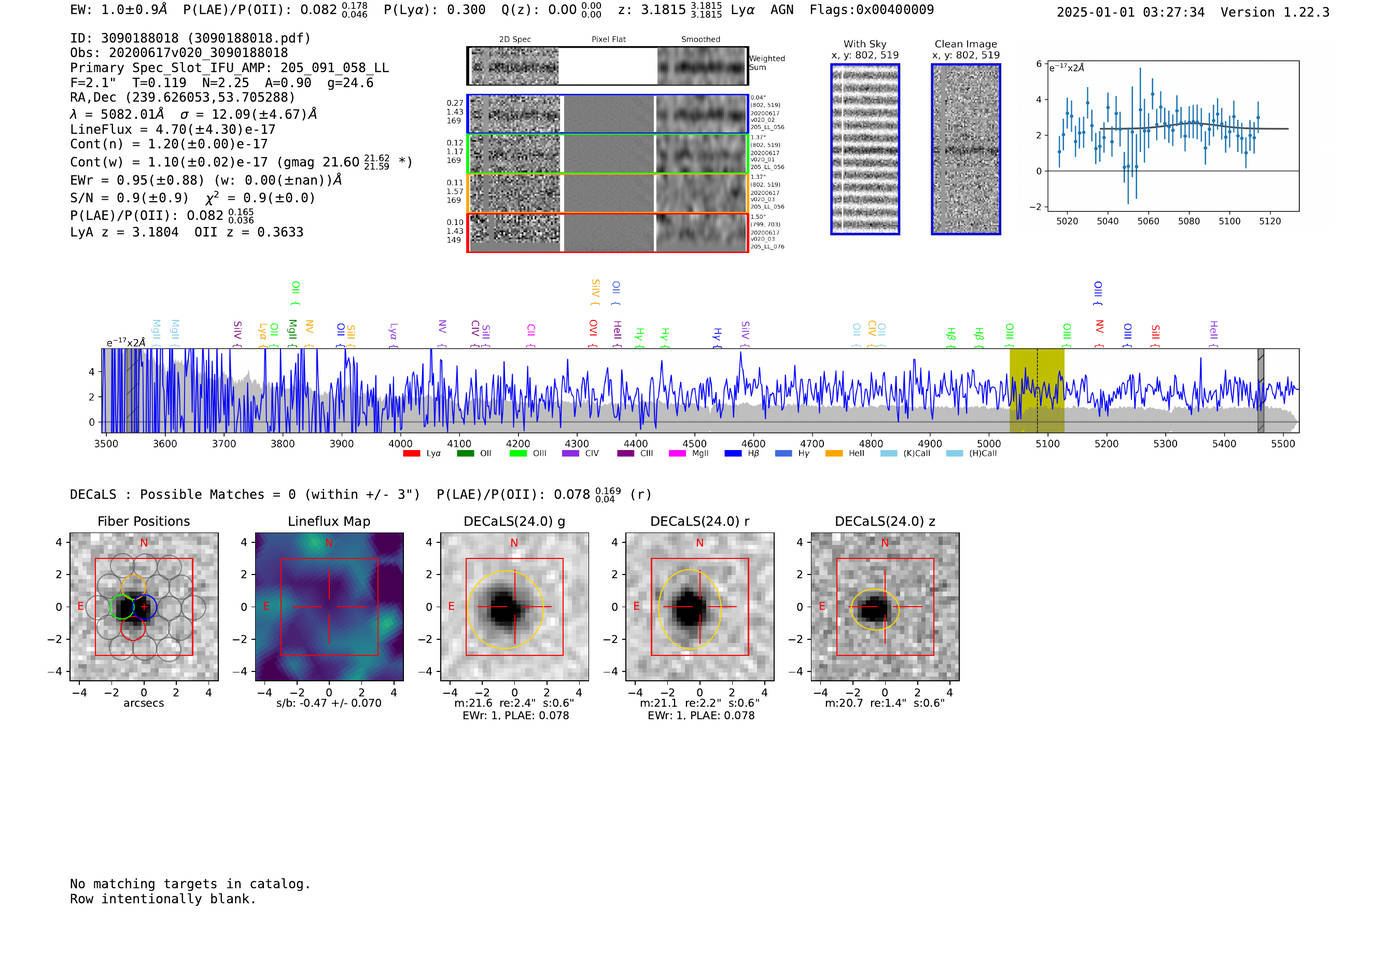Click the With Sky fiber image
This screenshot has height=953, width=1400.
(865, 149)
